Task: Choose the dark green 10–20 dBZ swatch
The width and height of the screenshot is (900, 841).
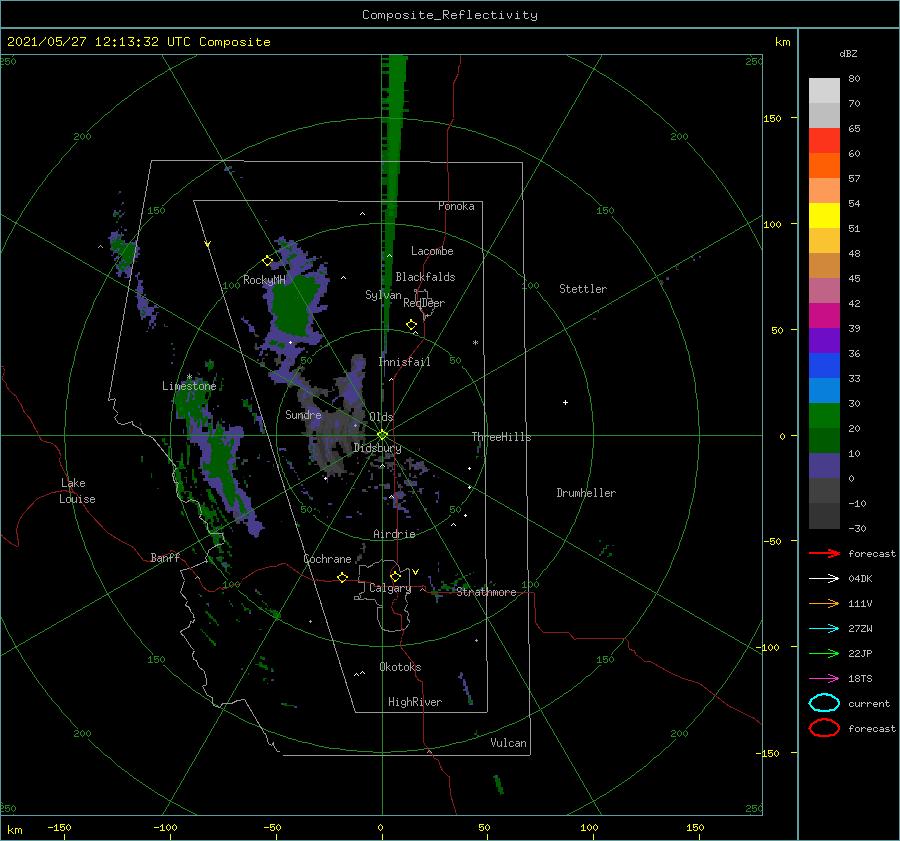Action: pyautogui.click(x=824, y=441)
